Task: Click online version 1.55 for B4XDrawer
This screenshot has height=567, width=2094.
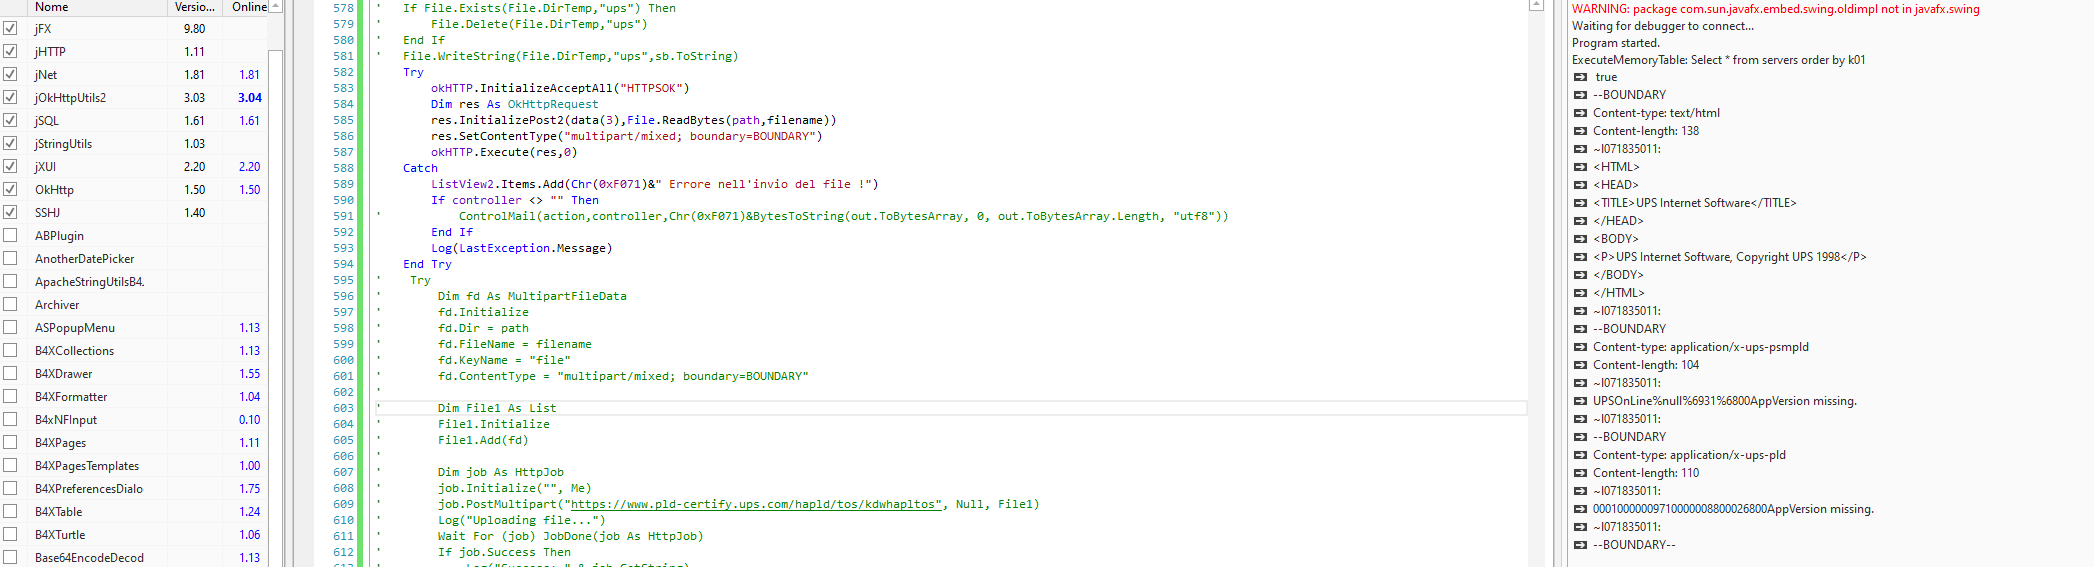Action: (249, 374)
